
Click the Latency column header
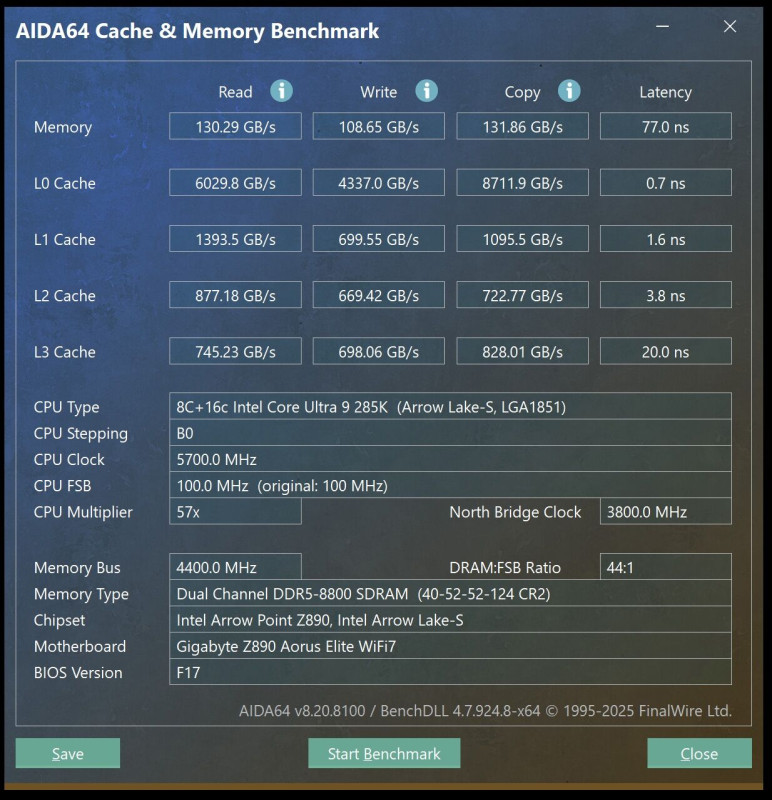665,92
